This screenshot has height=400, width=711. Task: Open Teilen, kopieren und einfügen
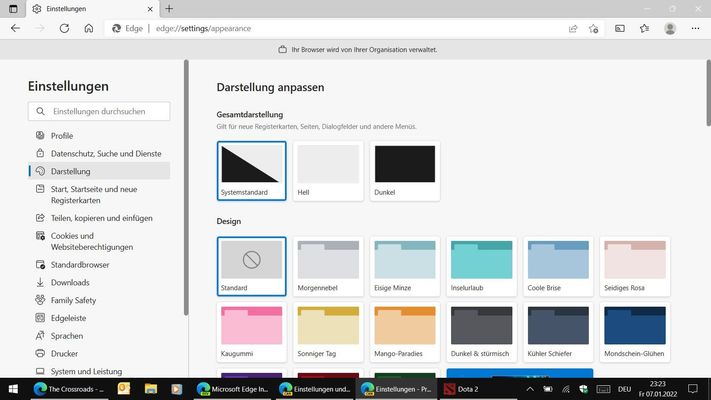click(x=99, y=218)
